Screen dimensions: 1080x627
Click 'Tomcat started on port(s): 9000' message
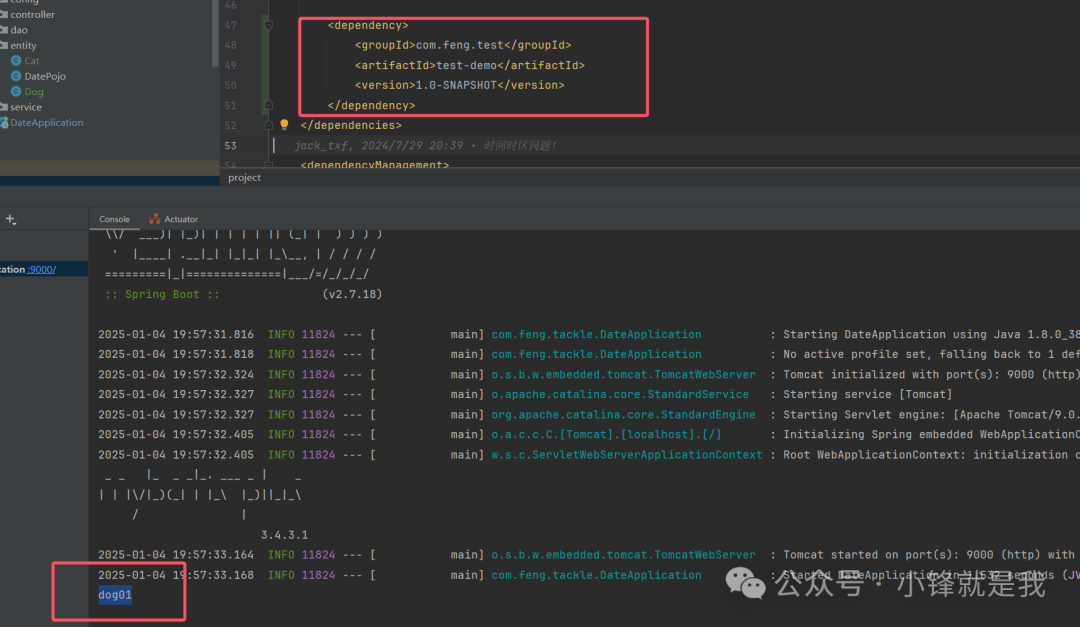(931, 555)
